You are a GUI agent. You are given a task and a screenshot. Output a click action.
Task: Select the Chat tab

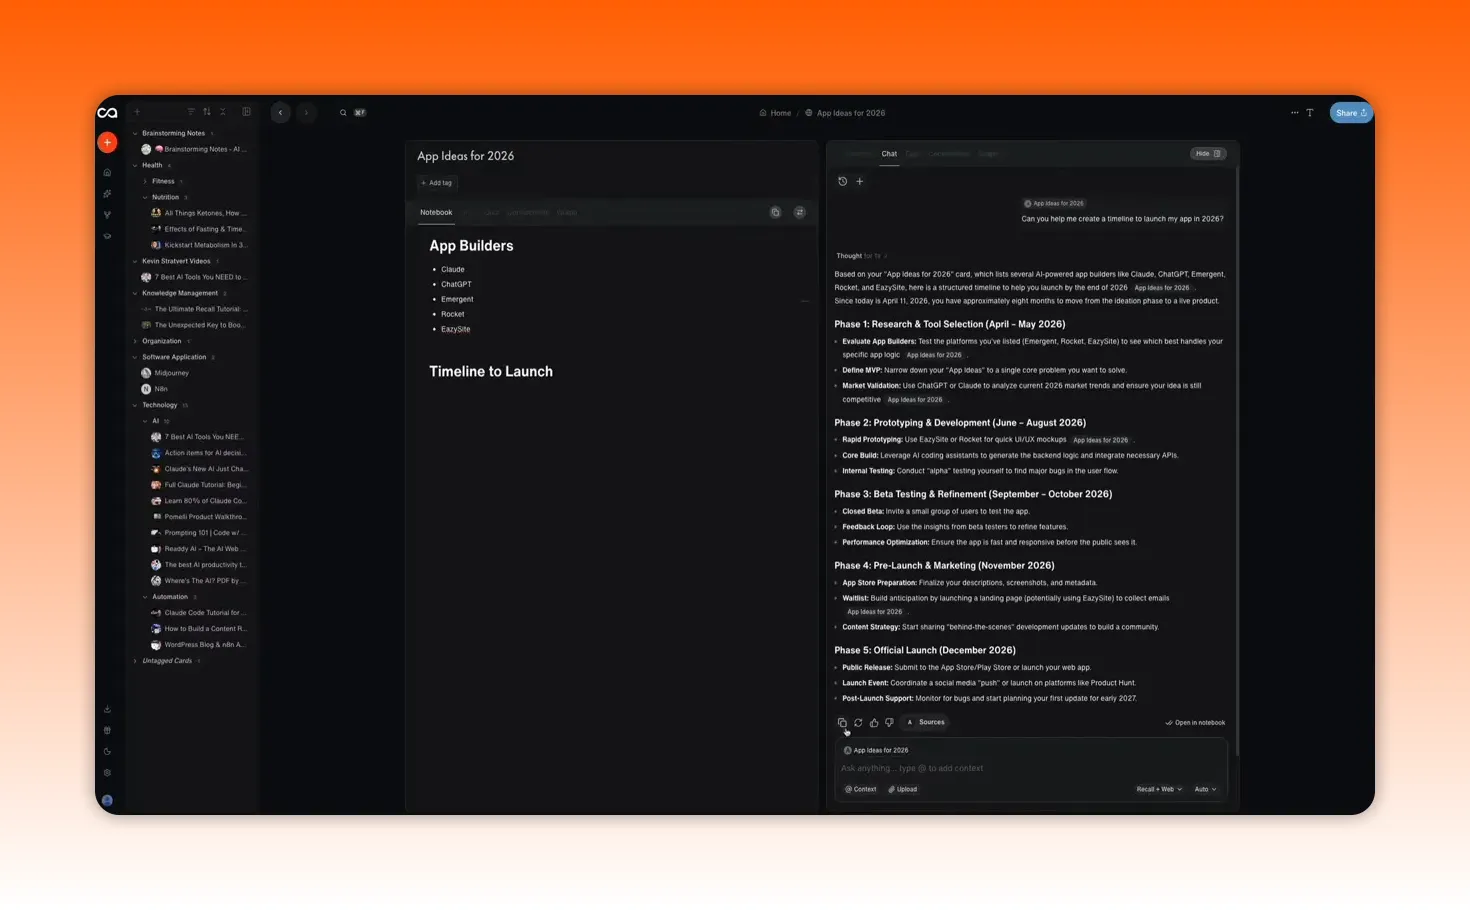pyautogui.click(x=889, y=154)
